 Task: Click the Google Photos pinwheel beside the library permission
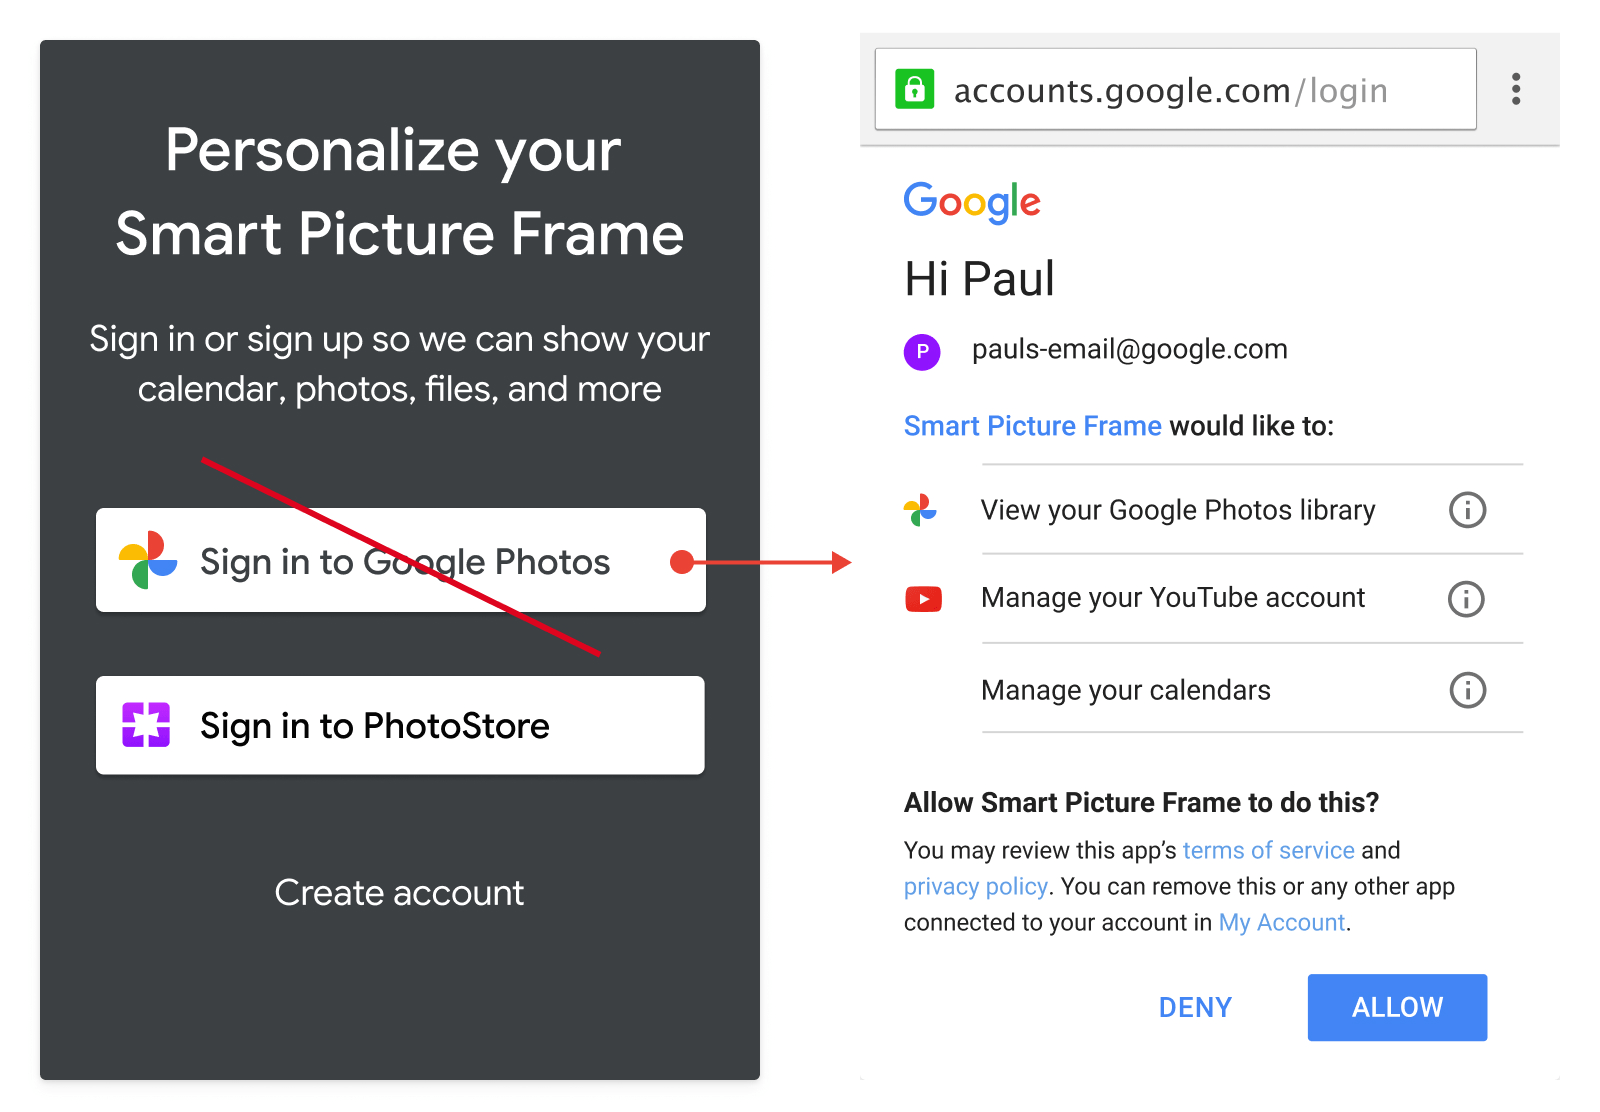pyautogui.click(x=922, y=510)
